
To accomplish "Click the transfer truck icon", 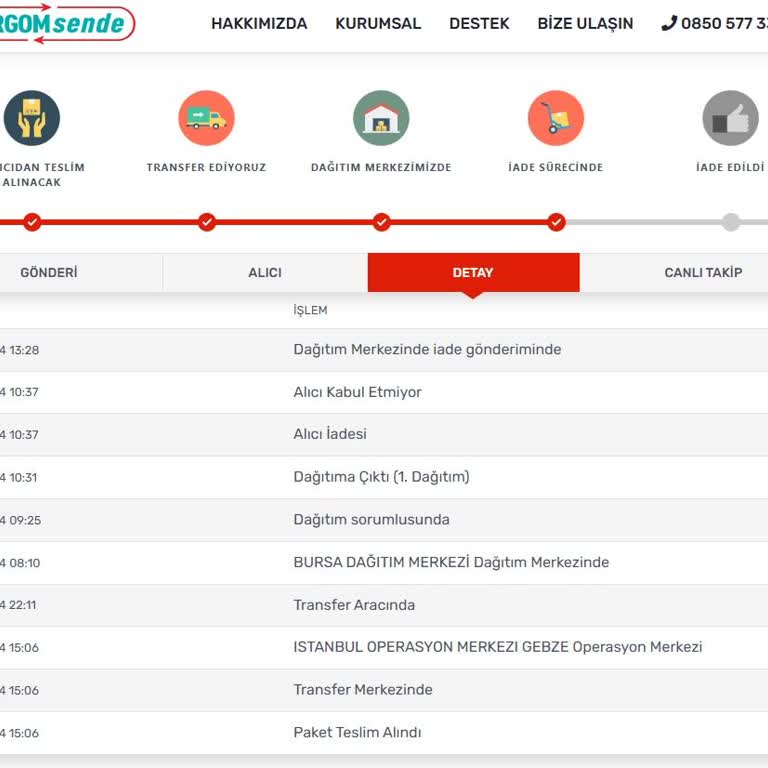I will coord(206,118).
